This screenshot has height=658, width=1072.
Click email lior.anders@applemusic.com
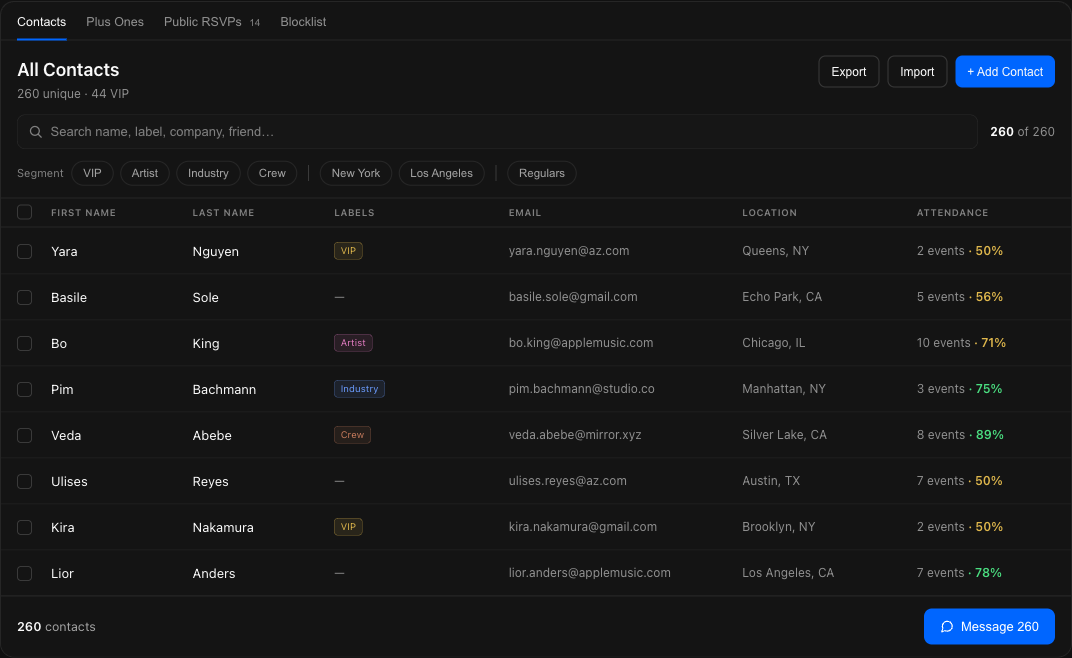coord(589,573)
